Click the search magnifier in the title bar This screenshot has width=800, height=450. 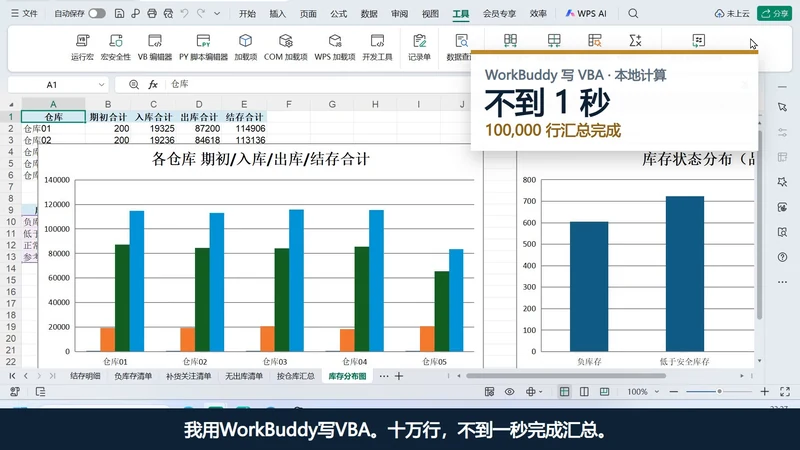tap(633, 14)
